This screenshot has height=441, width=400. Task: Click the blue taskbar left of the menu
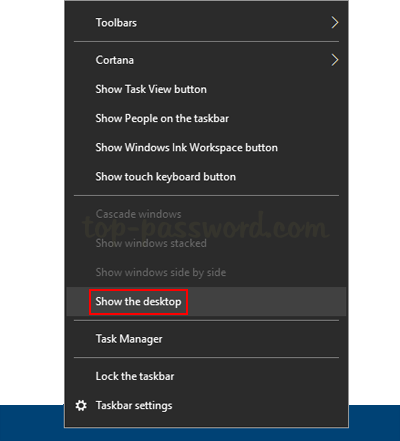coord(32,423)
